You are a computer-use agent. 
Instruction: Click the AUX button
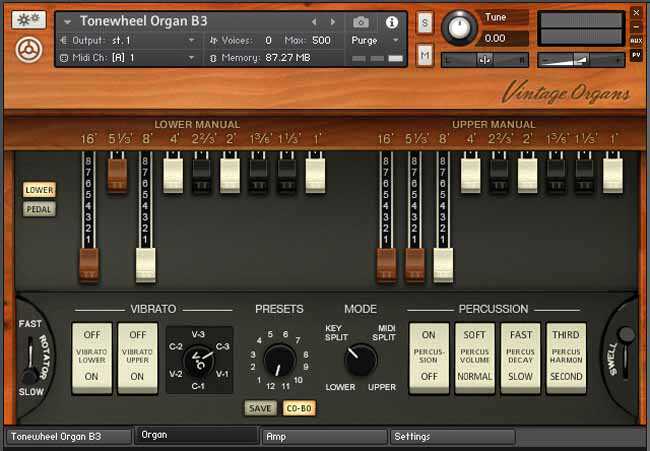coord(636,40)
